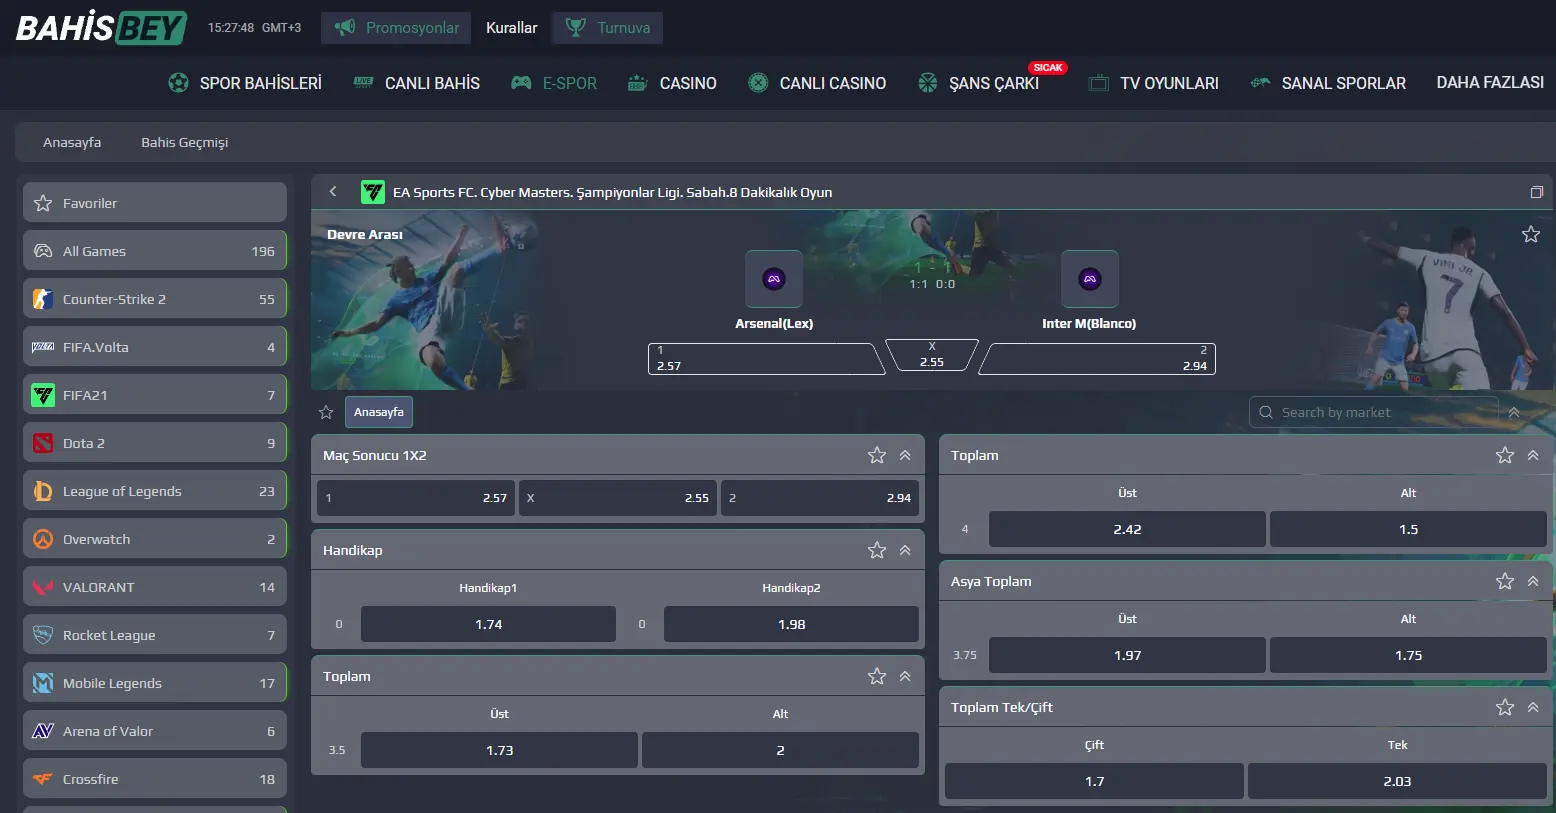
Task: Star the Asya Toplam market
Action: [1505, 581]
